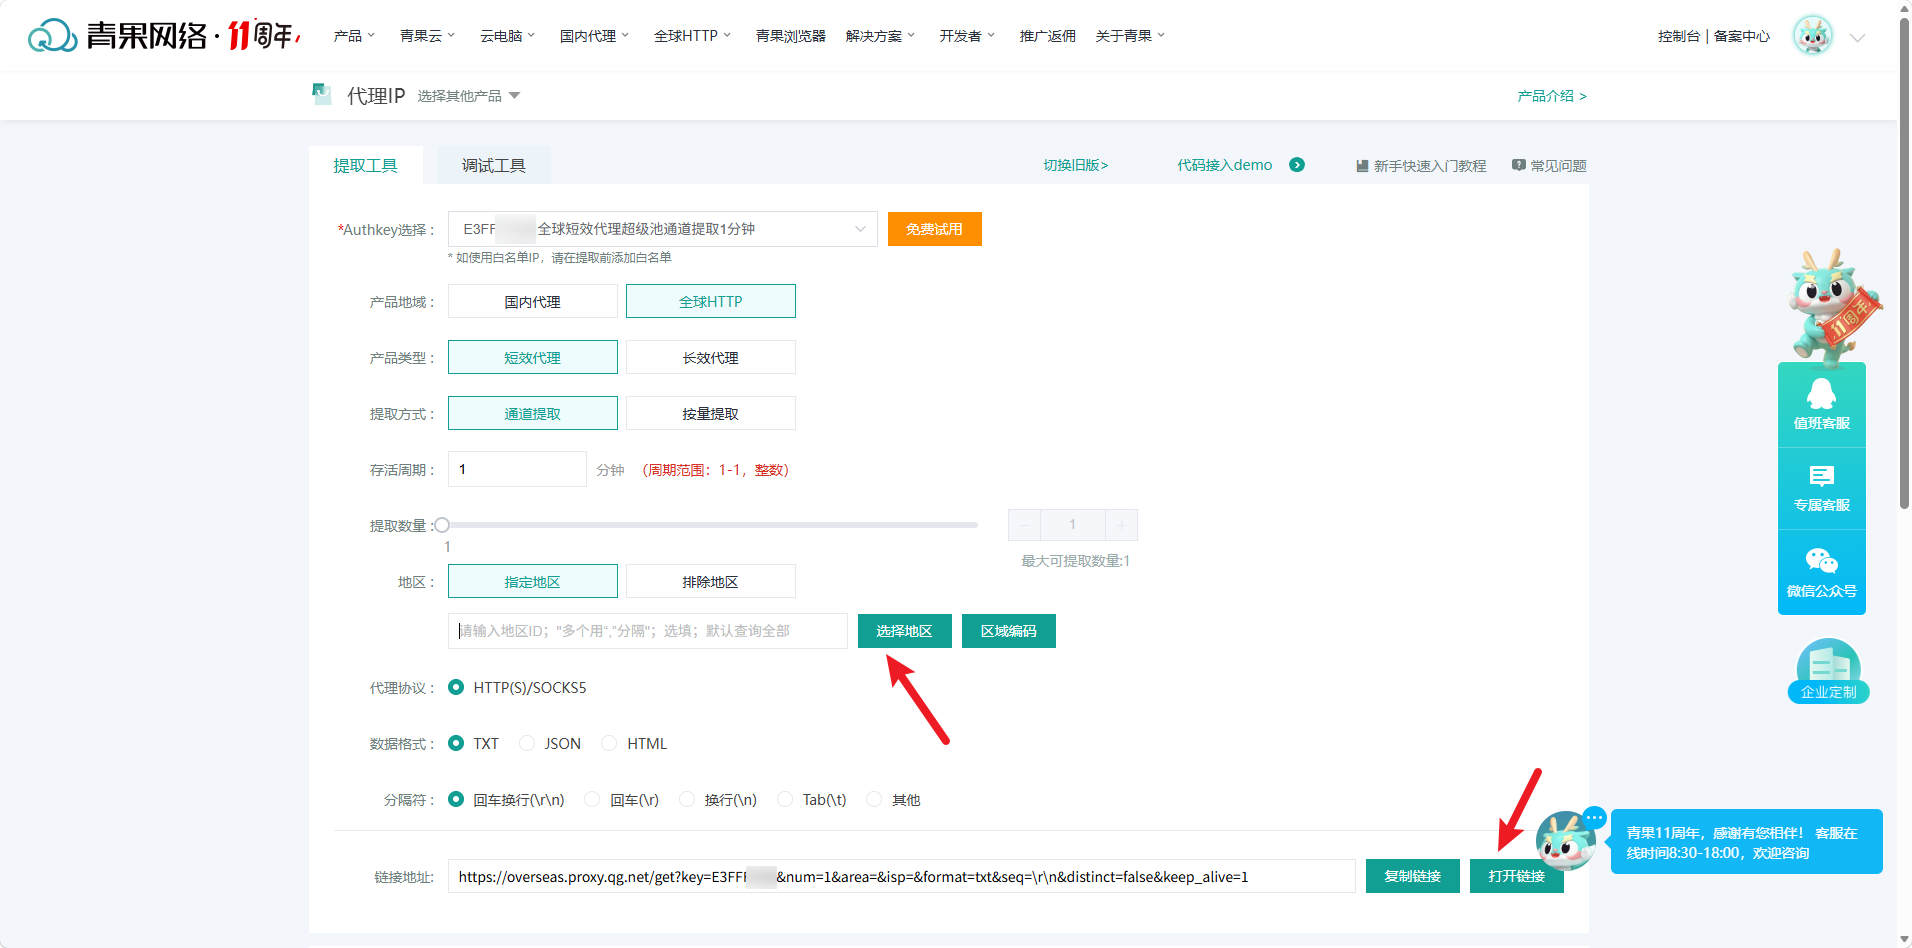1912x948 pixels.
Task: Click the 提取数量 slider handle
Action: click(x=442, y=525)
